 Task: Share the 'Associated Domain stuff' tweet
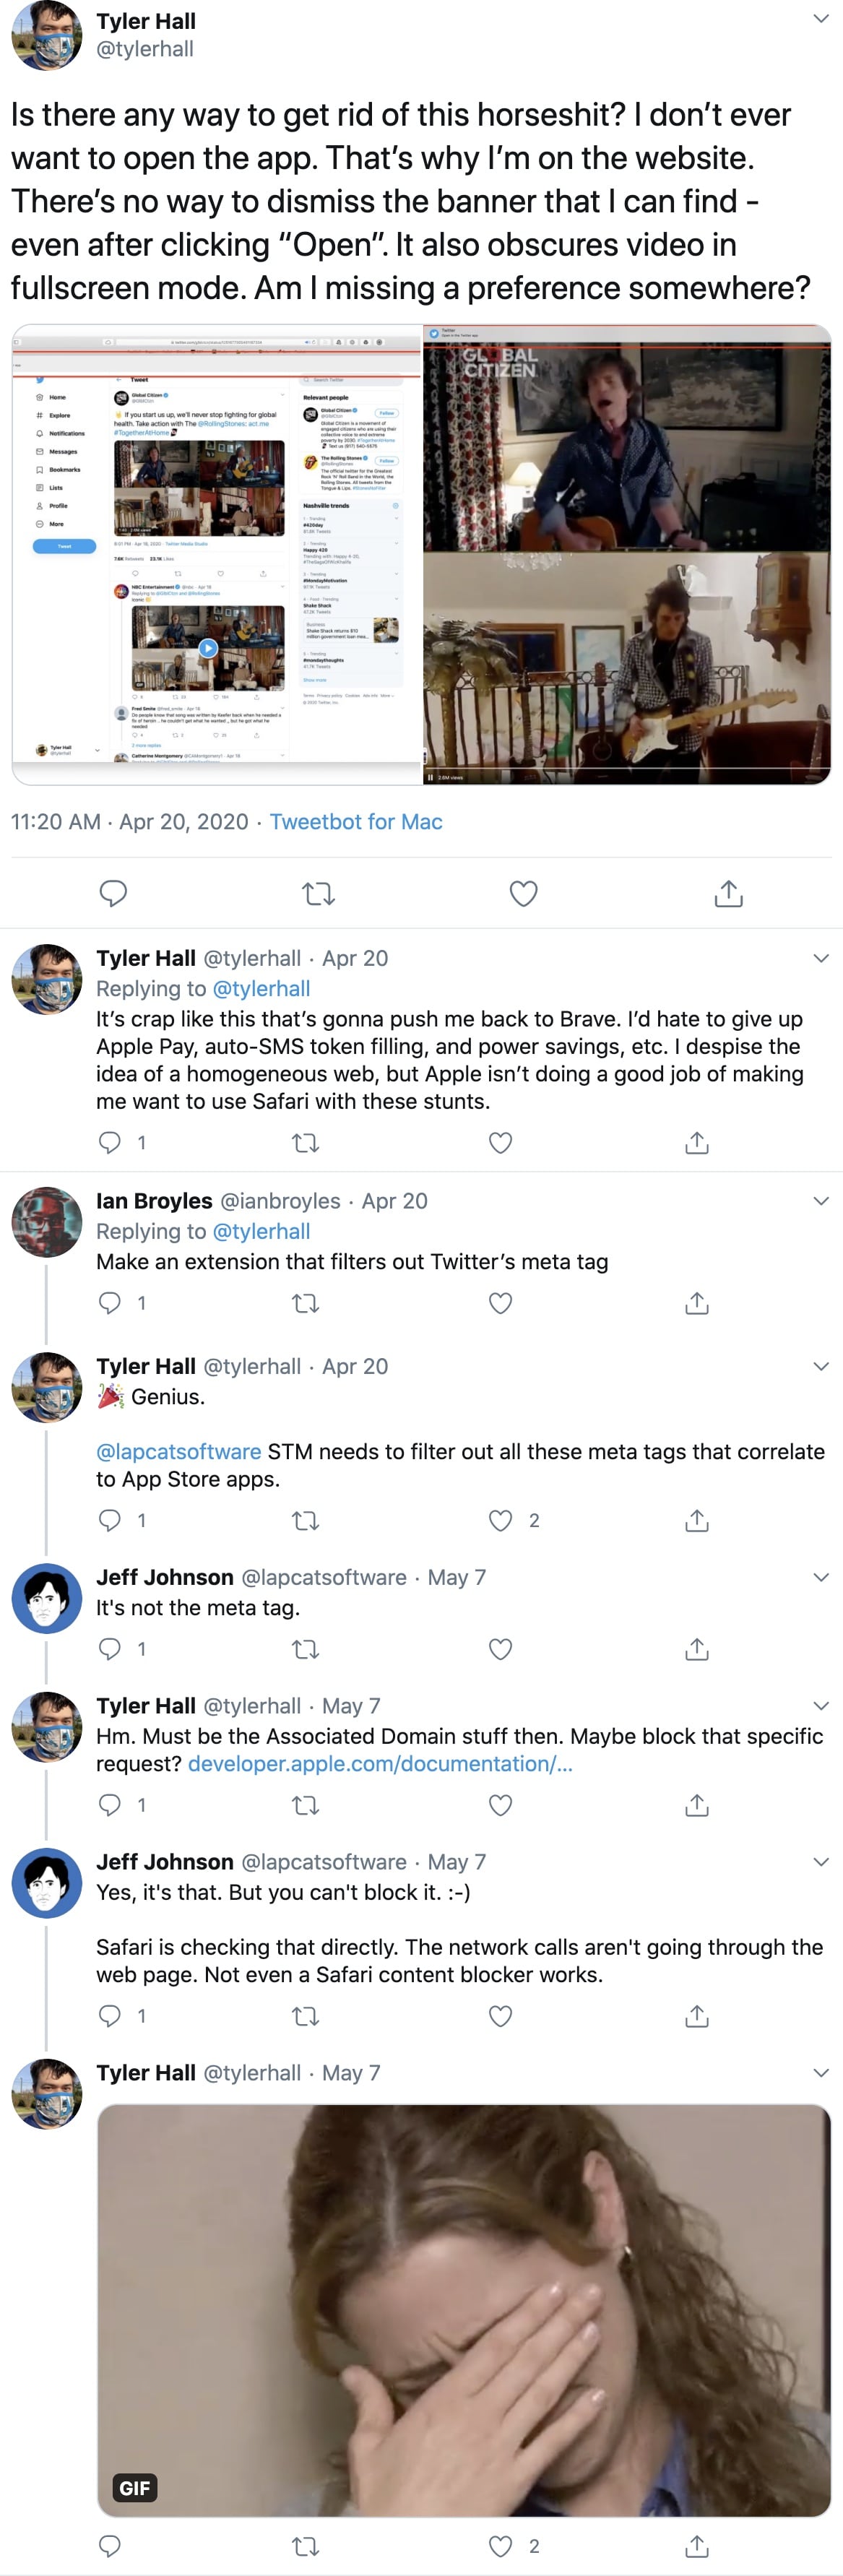pos(697,1805)
